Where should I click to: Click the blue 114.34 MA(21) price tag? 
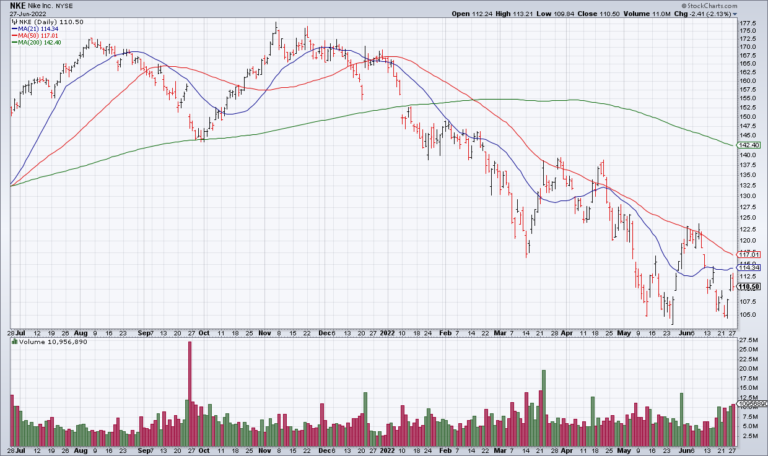(x=749, y=268)
